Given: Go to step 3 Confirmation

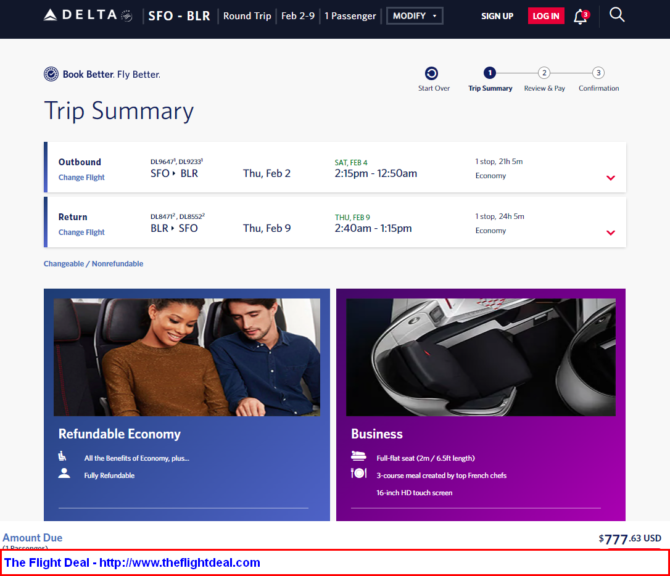Looking at the screenshot, I should click(598, 73).
